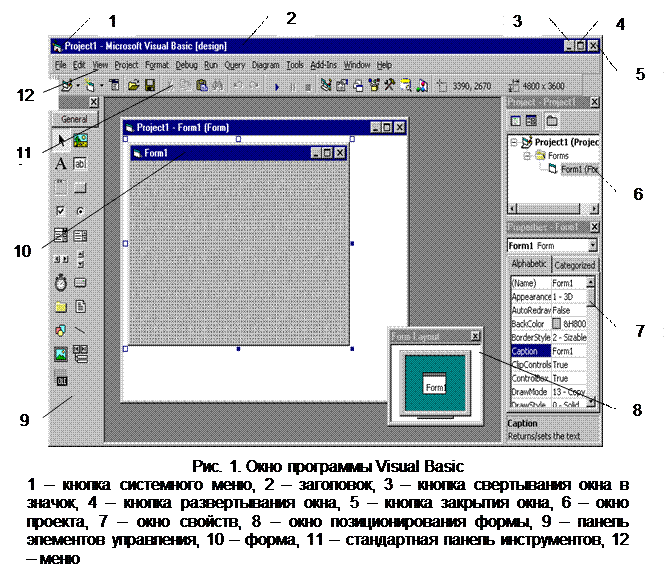Click the Properties list scroll-up arrow
The width and height of the screenshot is (665, 578).
tap(591, 282)
